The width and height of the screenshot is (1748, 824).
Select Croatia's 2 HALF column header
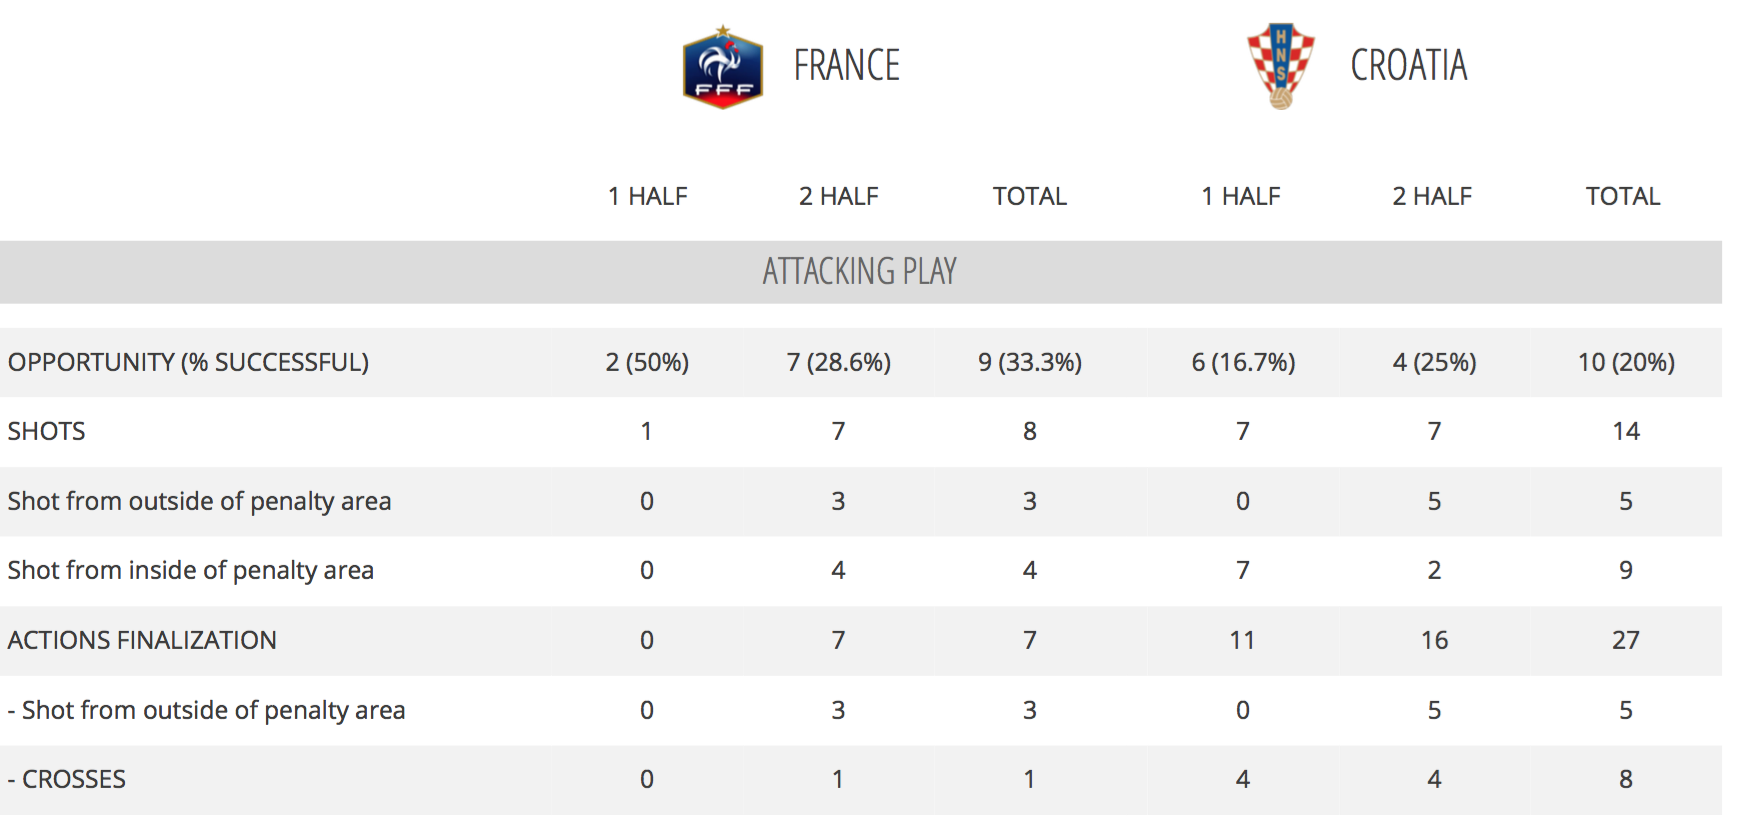click(x=1432, y=196)
